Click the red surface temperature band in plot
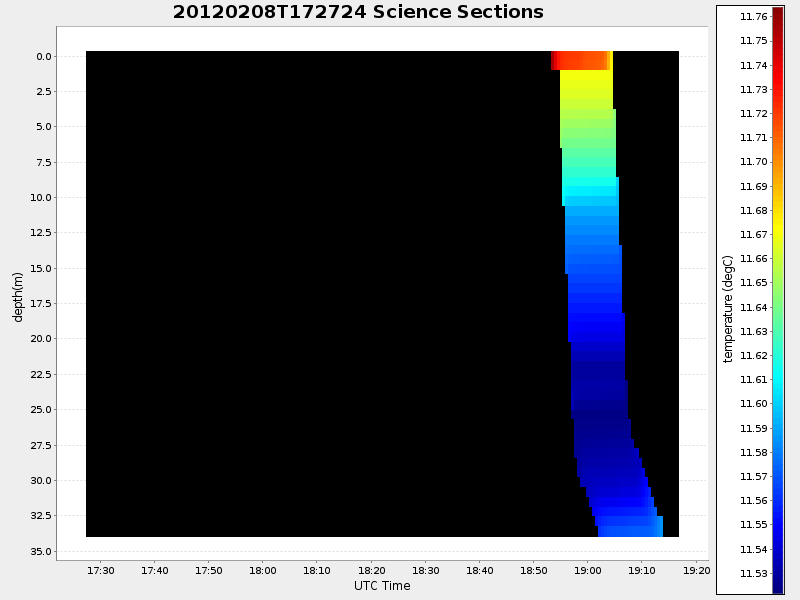Image resolution: width=800 pixels, height=600 pixels. coord(582,60)
